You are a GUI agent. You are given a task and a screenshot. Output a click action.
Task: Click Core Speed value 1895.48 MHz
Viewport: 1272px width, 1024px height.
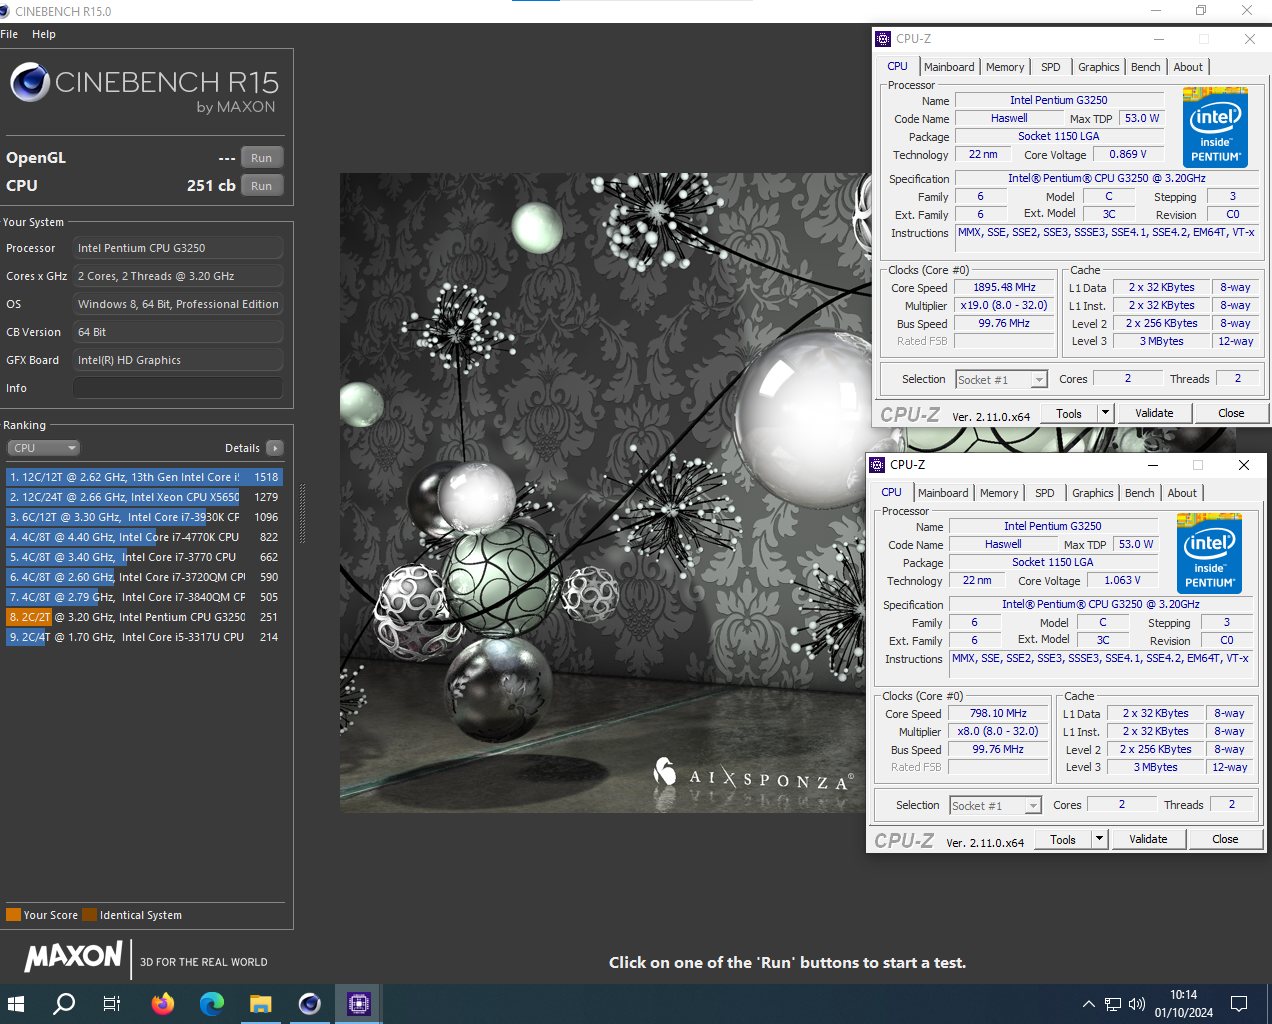[1004, 287]
